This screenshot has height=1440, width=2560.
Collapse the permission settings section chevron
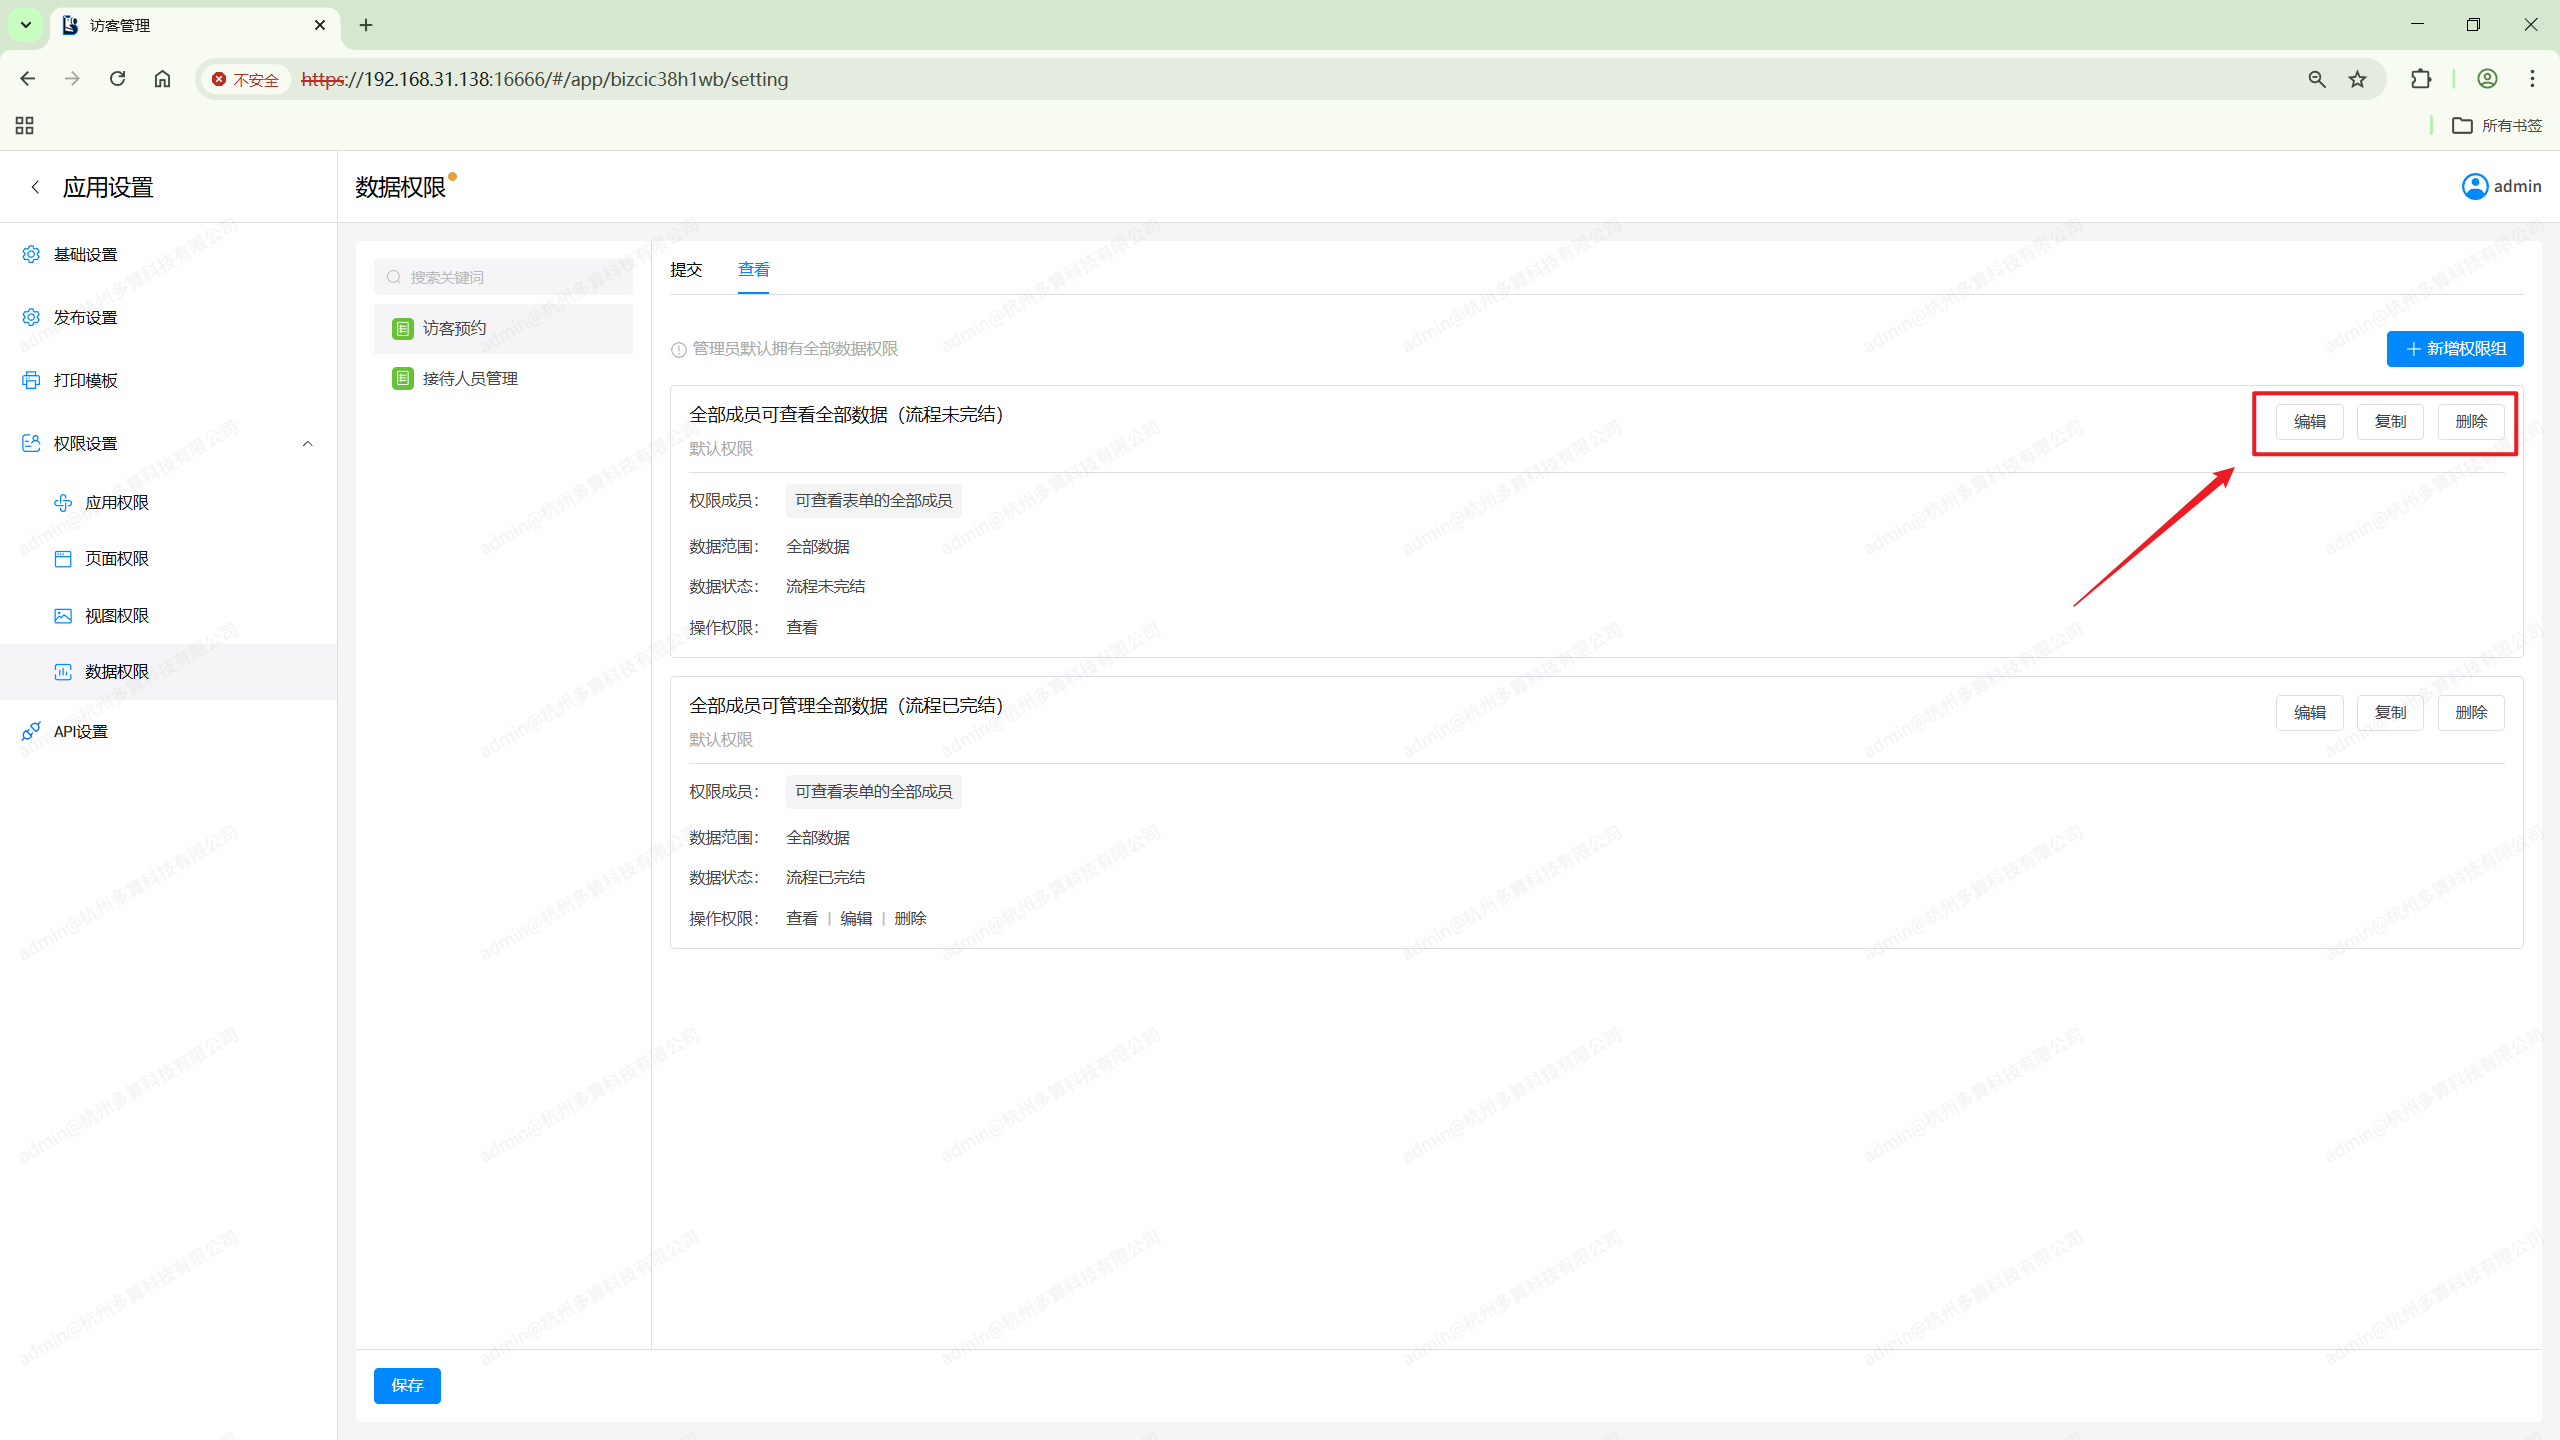pyautogui.click(x=308, y=443)
